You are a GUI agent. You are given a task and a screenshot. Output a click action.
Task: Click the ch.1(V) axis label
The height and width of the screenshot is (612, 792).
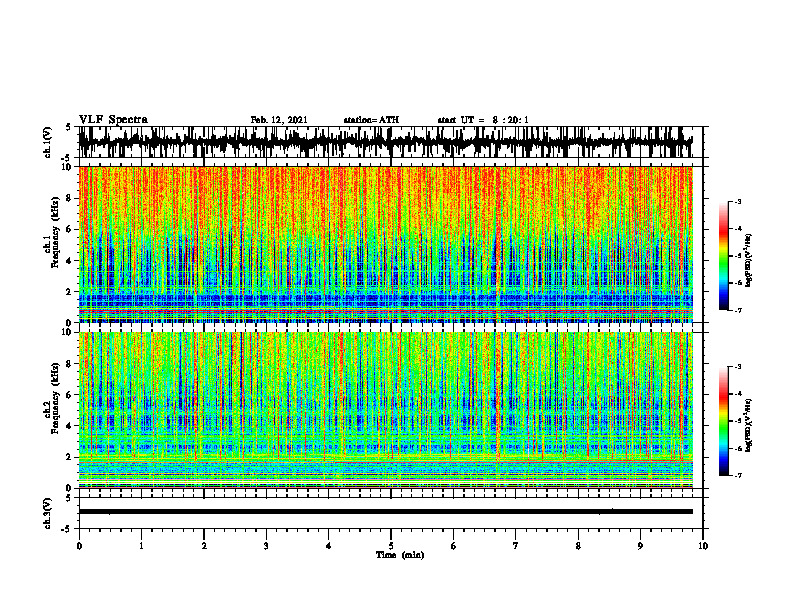[x=47, y=142]
